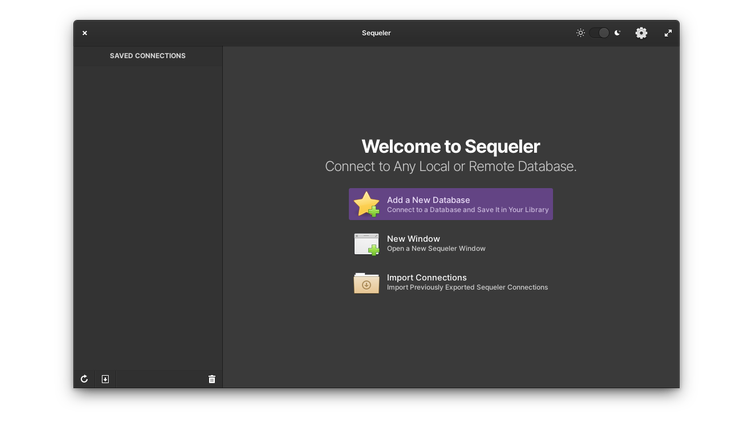Screen dimensions: 752x423
Task: Click the moon dark-mode icon
Action: click(617, 33)
